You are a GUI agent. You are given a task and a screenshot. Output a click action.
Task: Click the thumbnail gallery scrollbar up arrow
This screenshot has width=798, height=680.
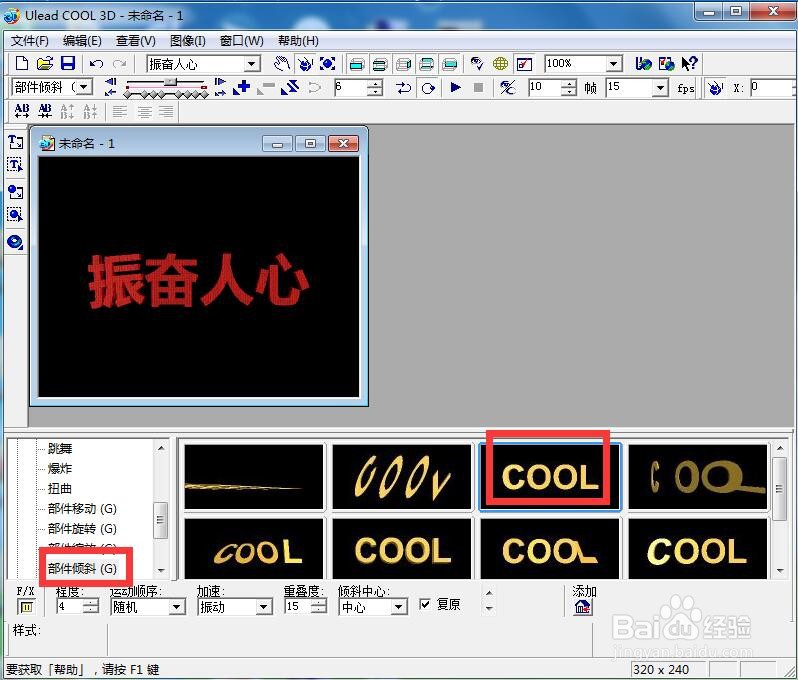780,448
